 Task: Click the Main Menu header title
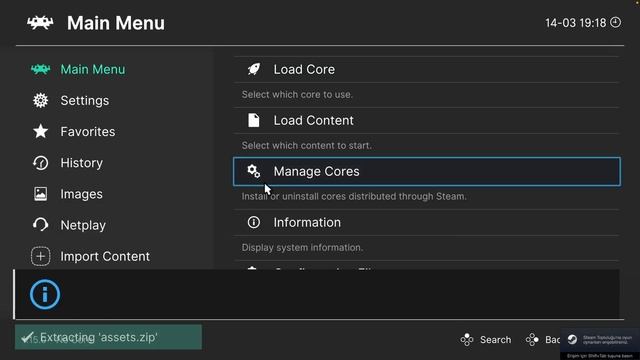pyautogui.click(x=116, y=23)
